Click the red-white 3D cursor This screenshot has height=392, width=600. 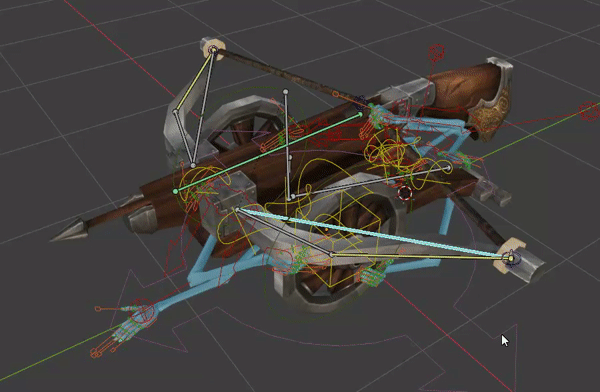coord(405,193)
